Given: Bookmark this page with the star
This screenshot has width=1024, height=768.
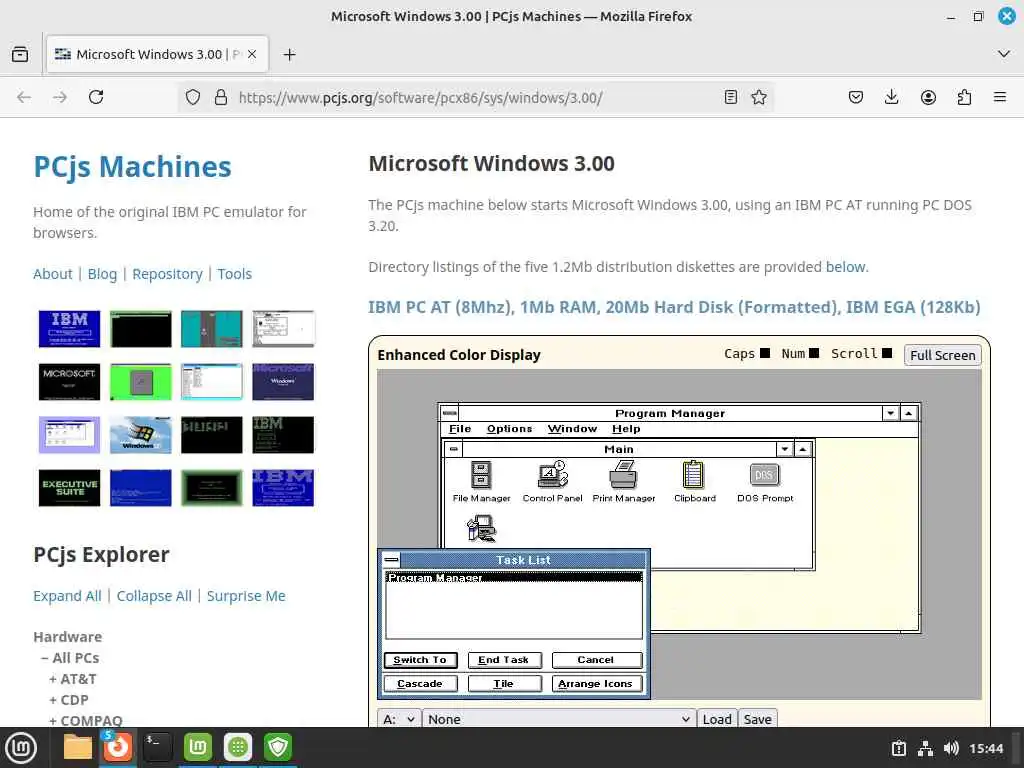Looking at the screenshot, I should (x=759, y=97).
